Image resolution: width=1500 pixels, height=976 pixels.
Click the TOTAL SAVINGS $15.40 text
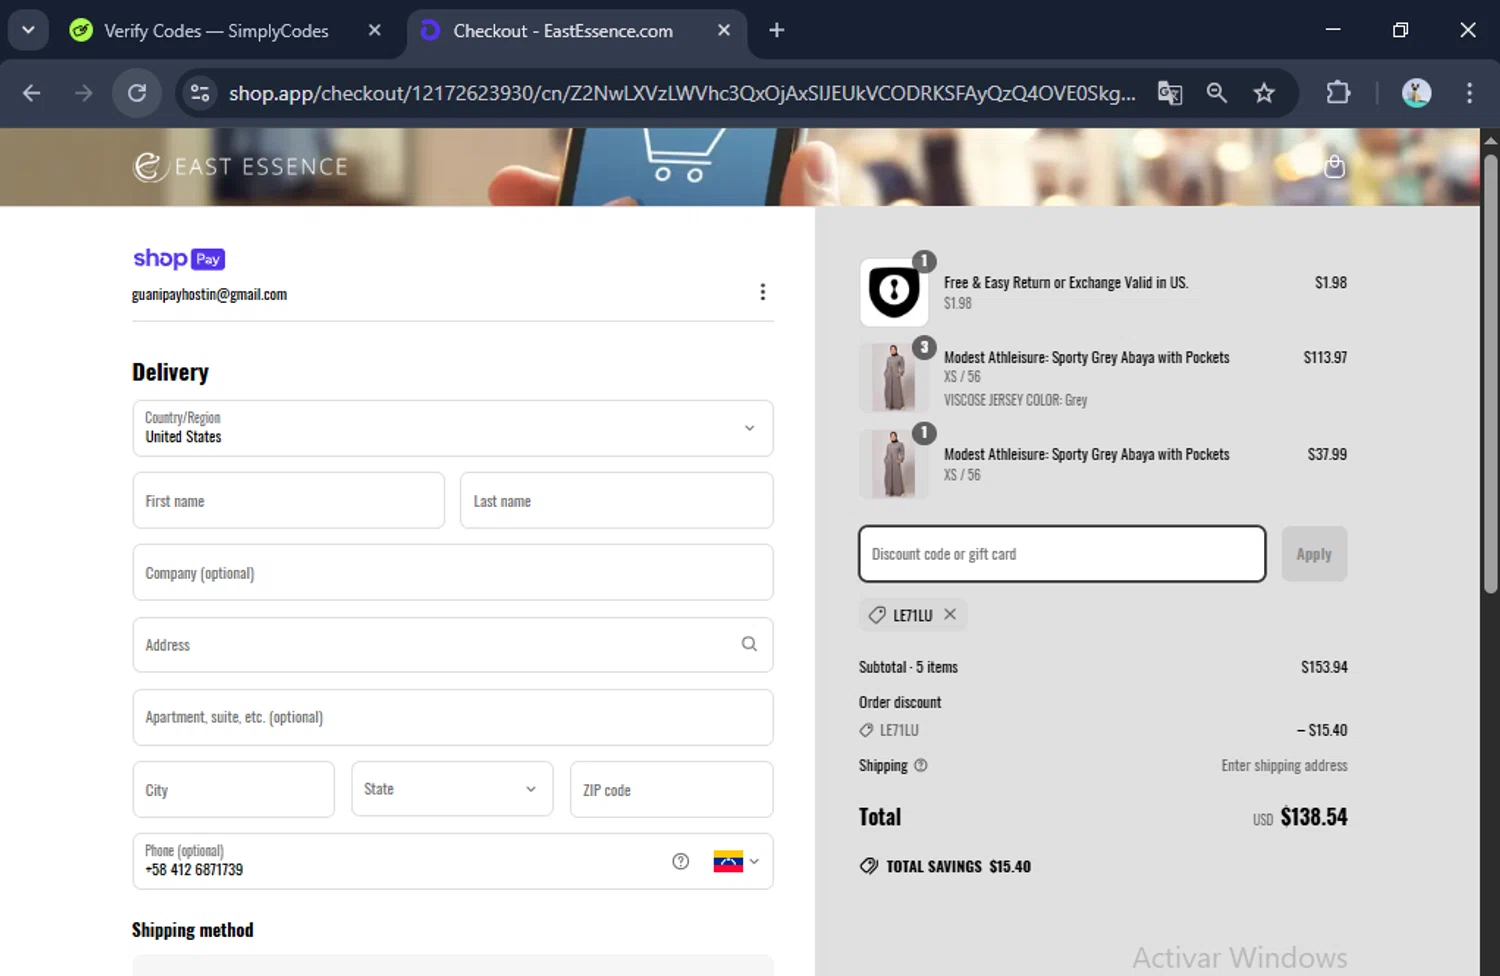point(958,866)
